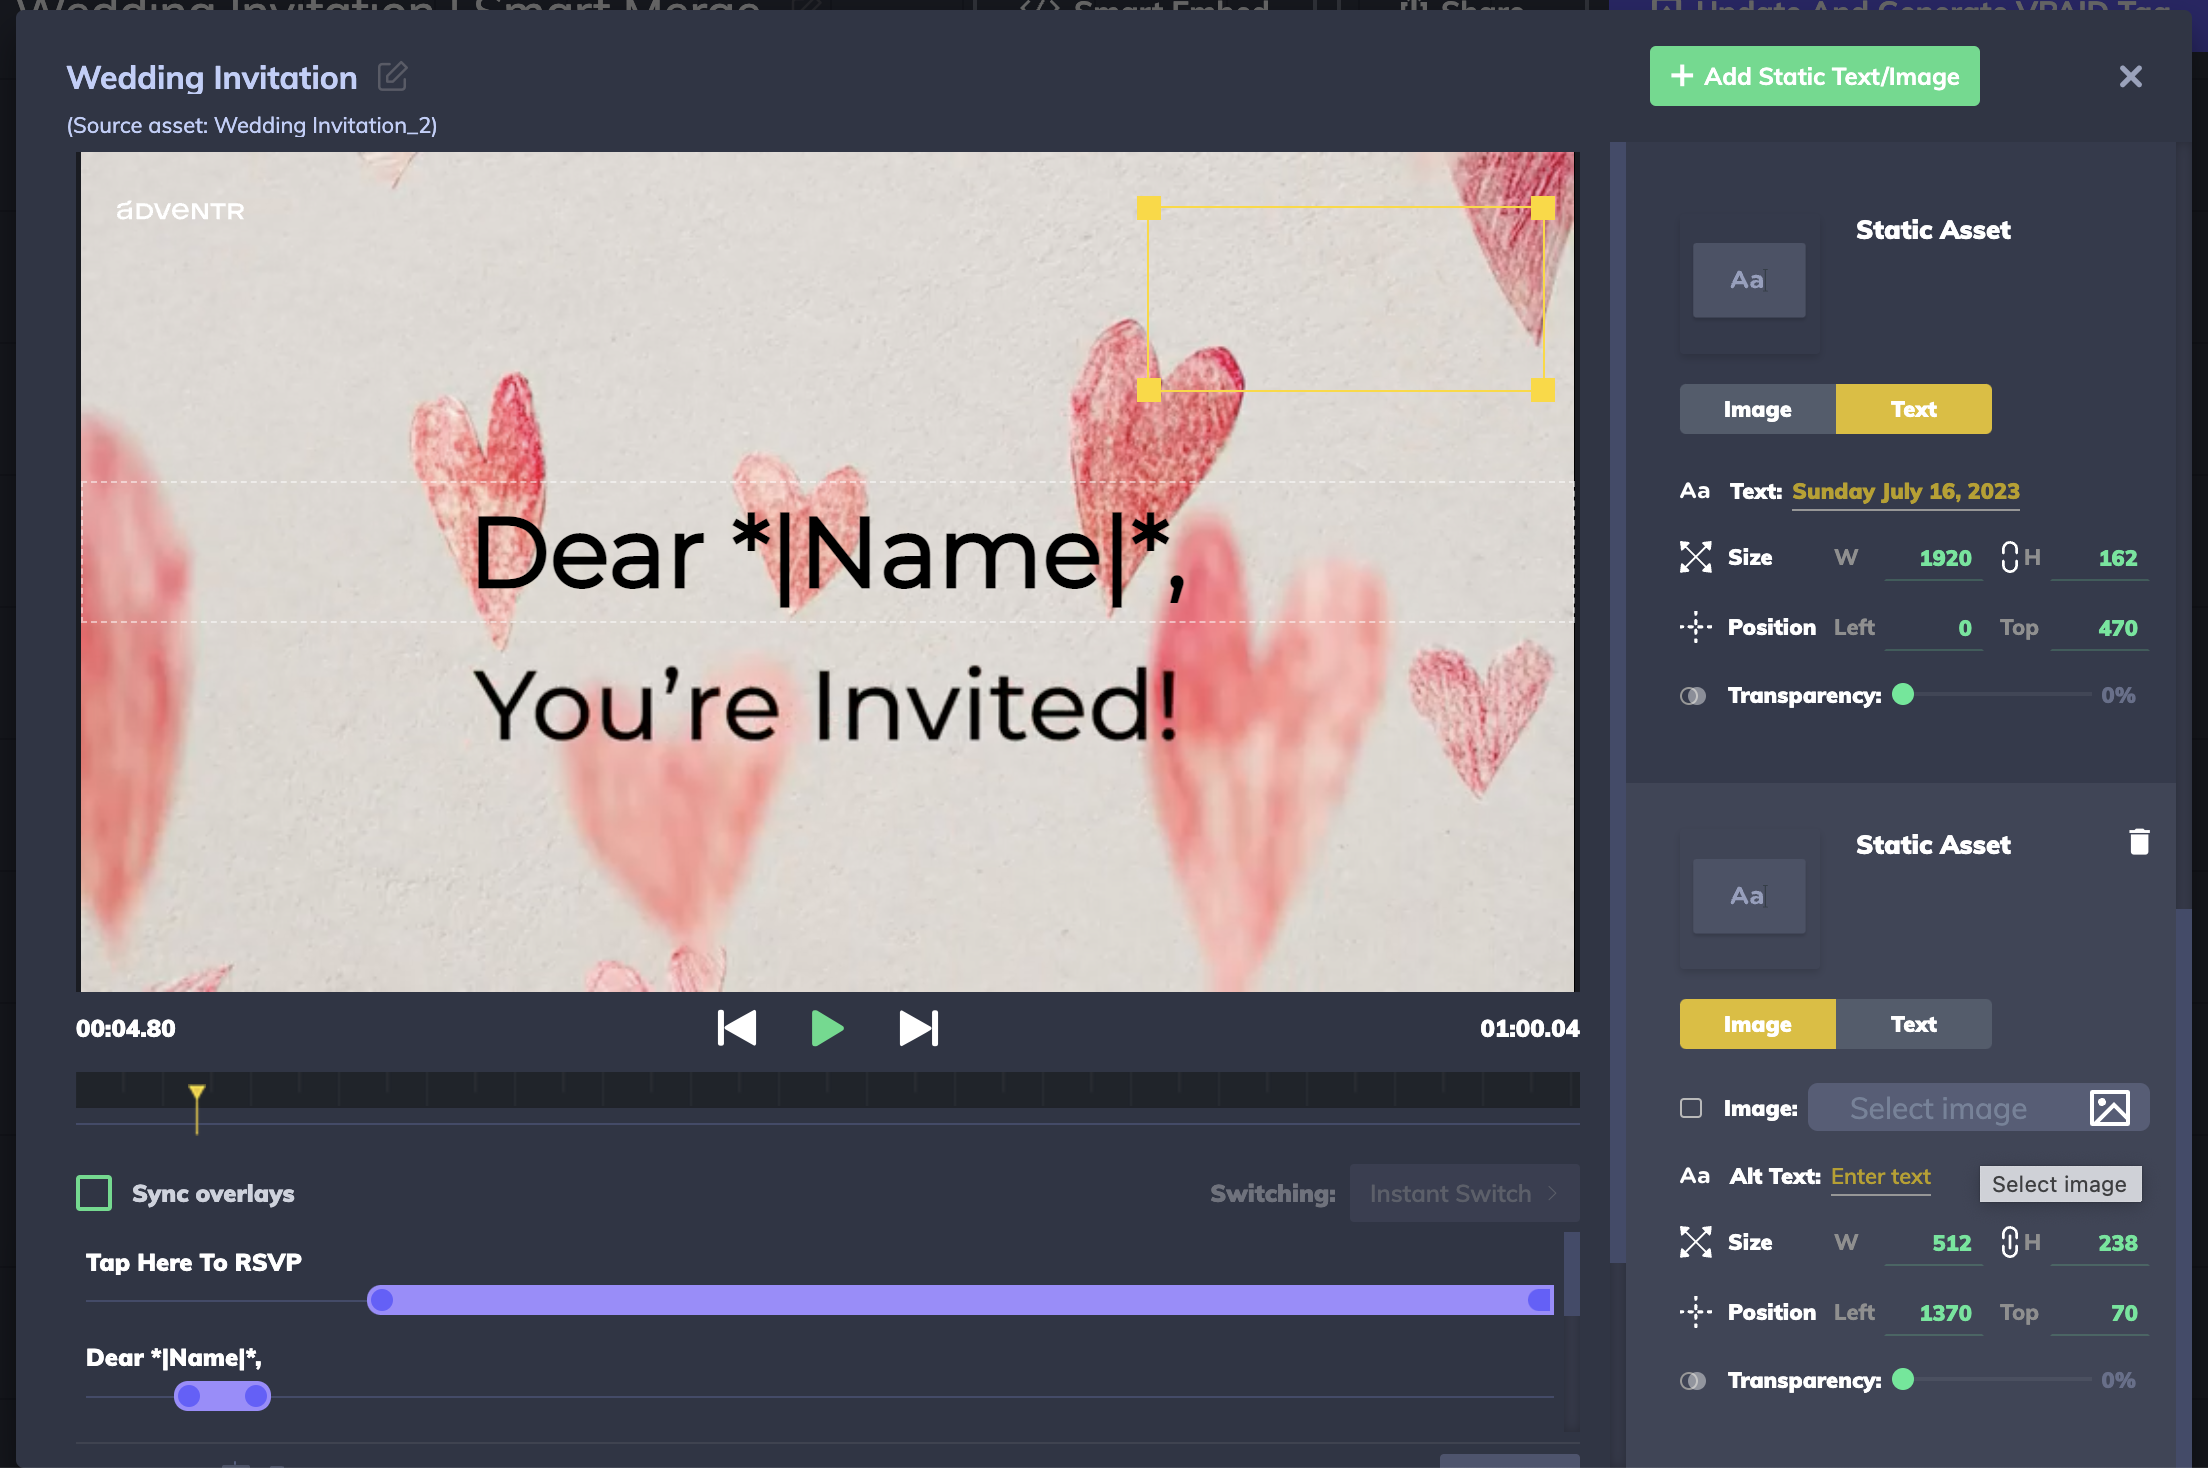Click Add Static Text/Image button
The image size is (2208, 1468).
tap(1814, 76)
